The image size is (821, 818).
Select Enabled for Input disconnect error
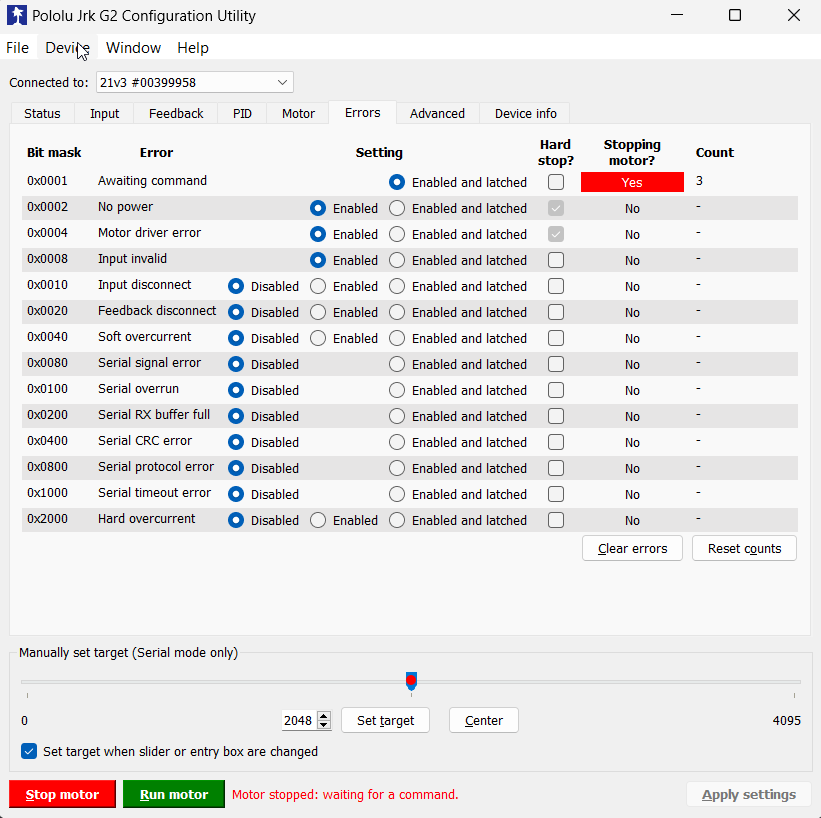318,286
